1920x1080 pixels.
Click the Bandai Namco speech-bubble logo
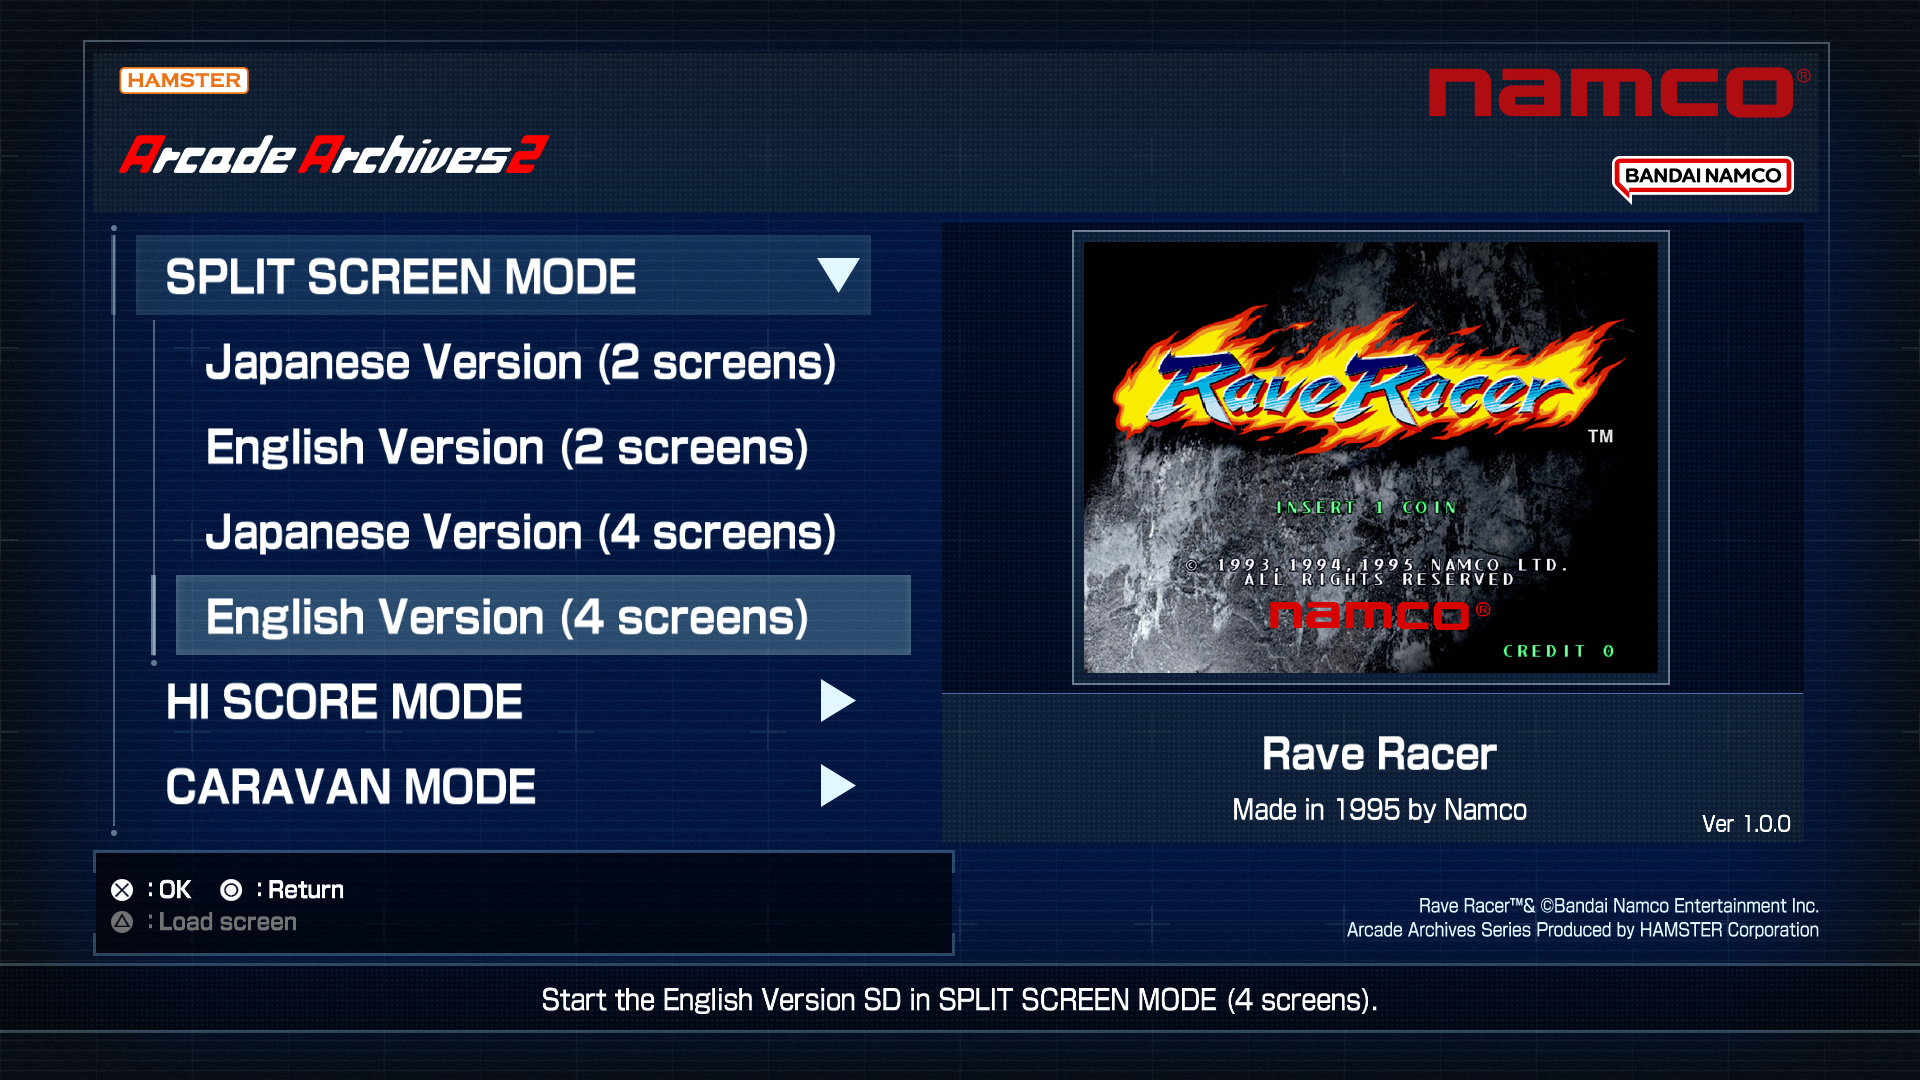pyautogui.click(x=1702, y=176)
